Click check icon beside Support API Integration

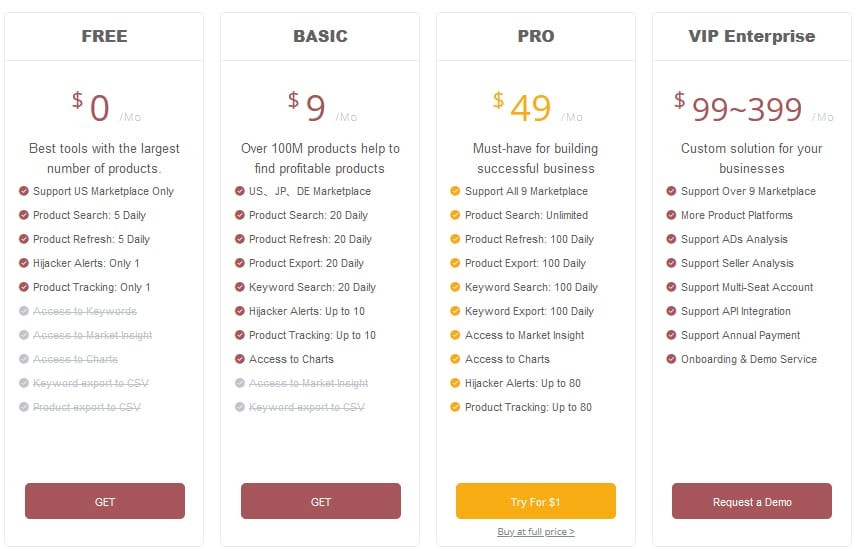(671, 311)
